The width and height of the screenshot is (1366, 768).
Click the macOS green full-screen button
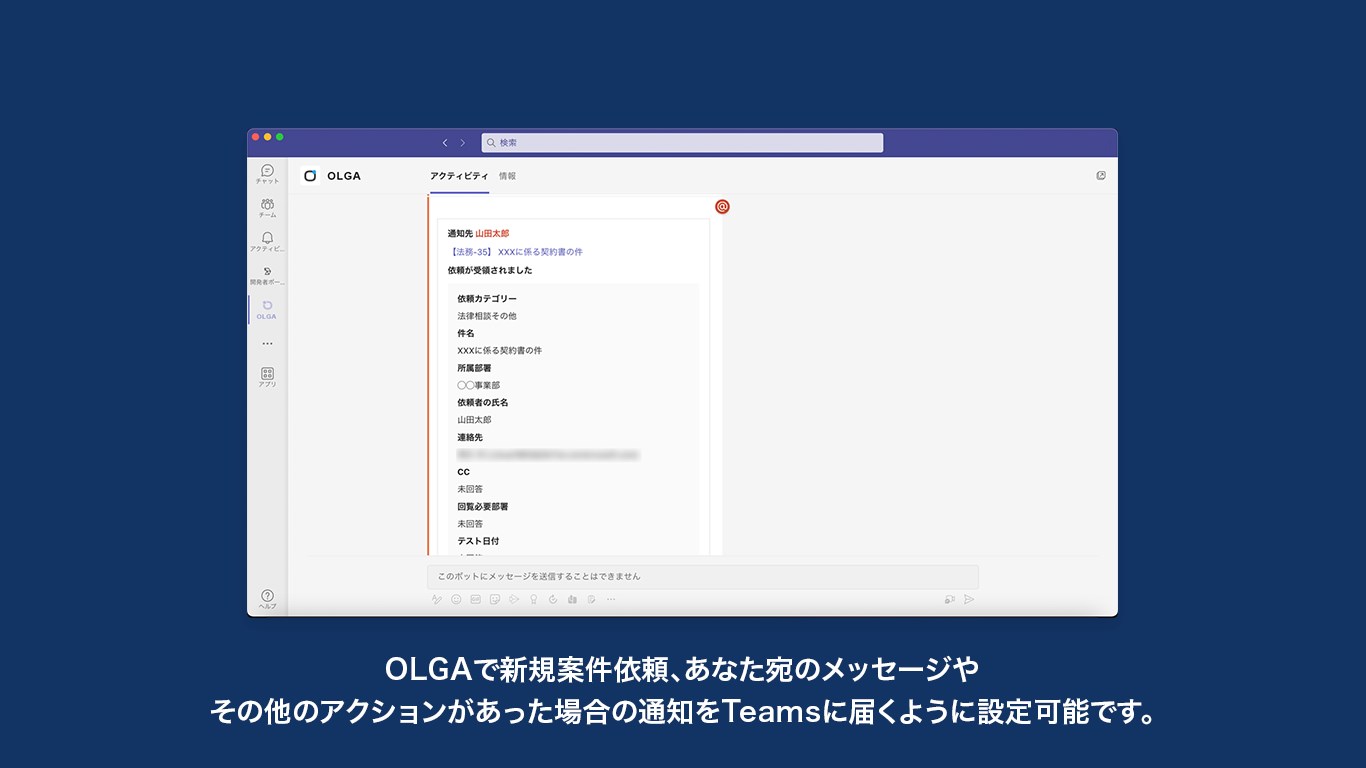(280, 137)
